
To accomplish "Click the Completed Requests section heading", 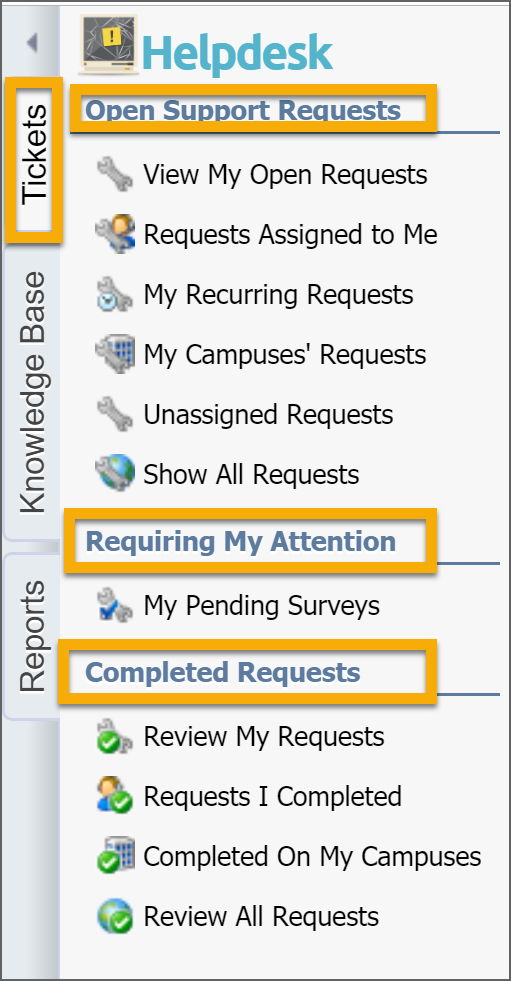I will (223, 673).
